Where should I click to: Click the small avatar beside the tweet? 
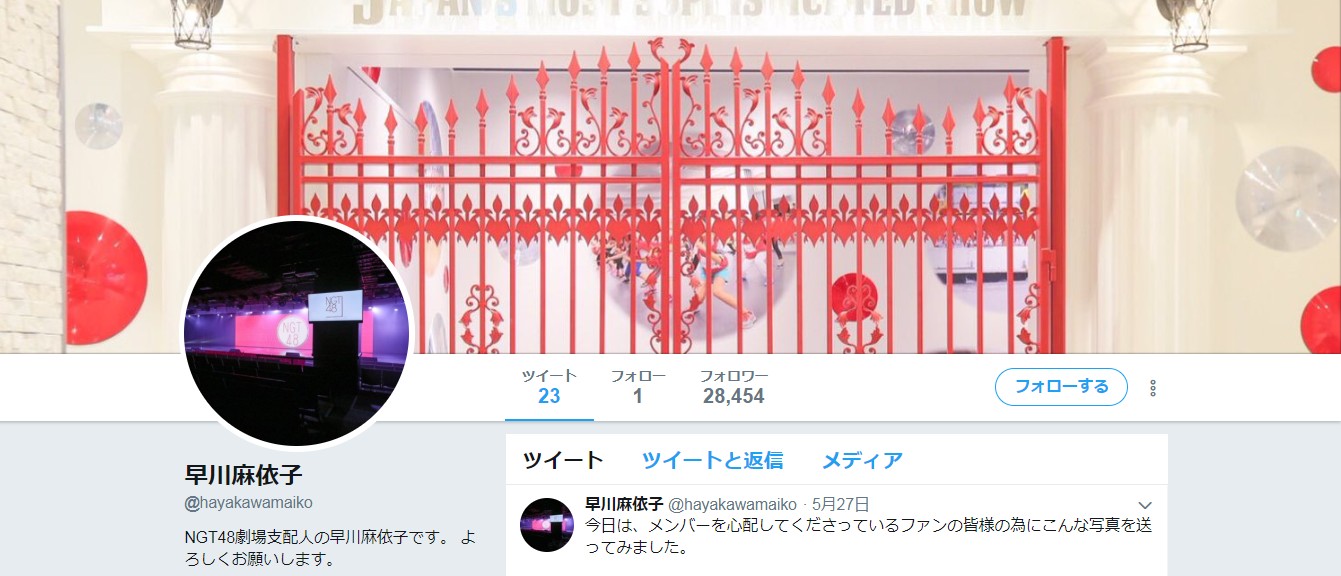pos(547,524)
